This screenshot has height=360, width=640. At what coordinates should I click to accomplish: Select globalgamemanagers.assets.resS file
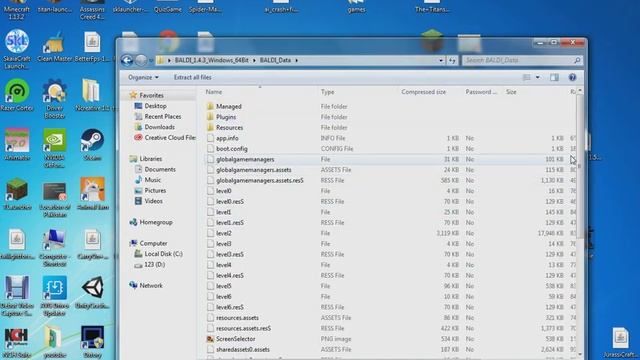260,181
